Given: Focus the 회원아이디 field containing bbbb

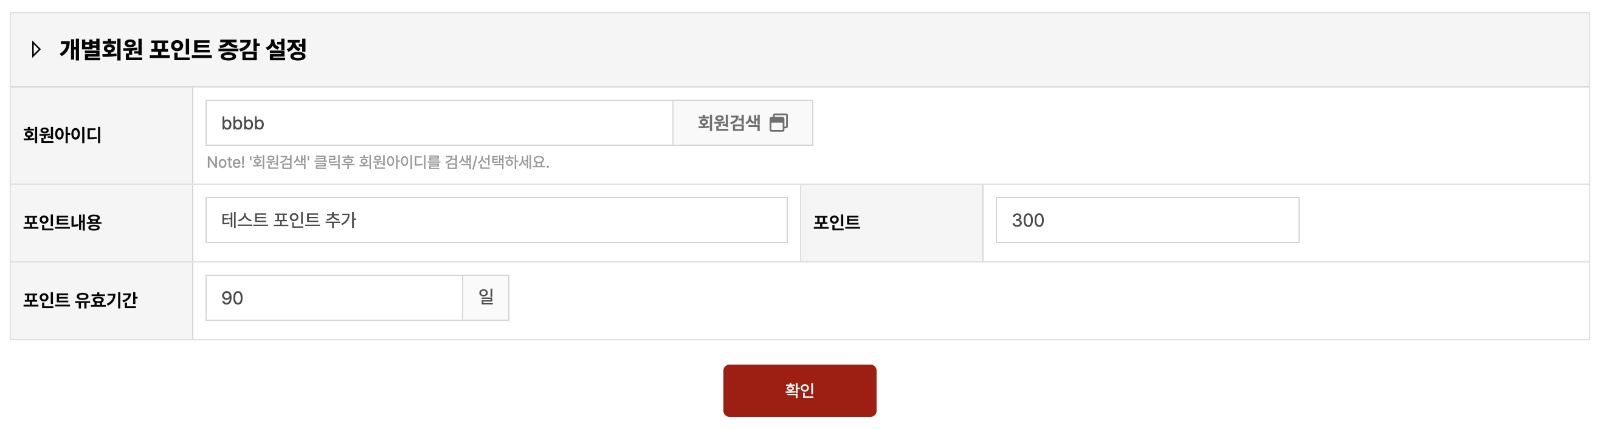Looking at the screenshot, I should coord(439,123).
